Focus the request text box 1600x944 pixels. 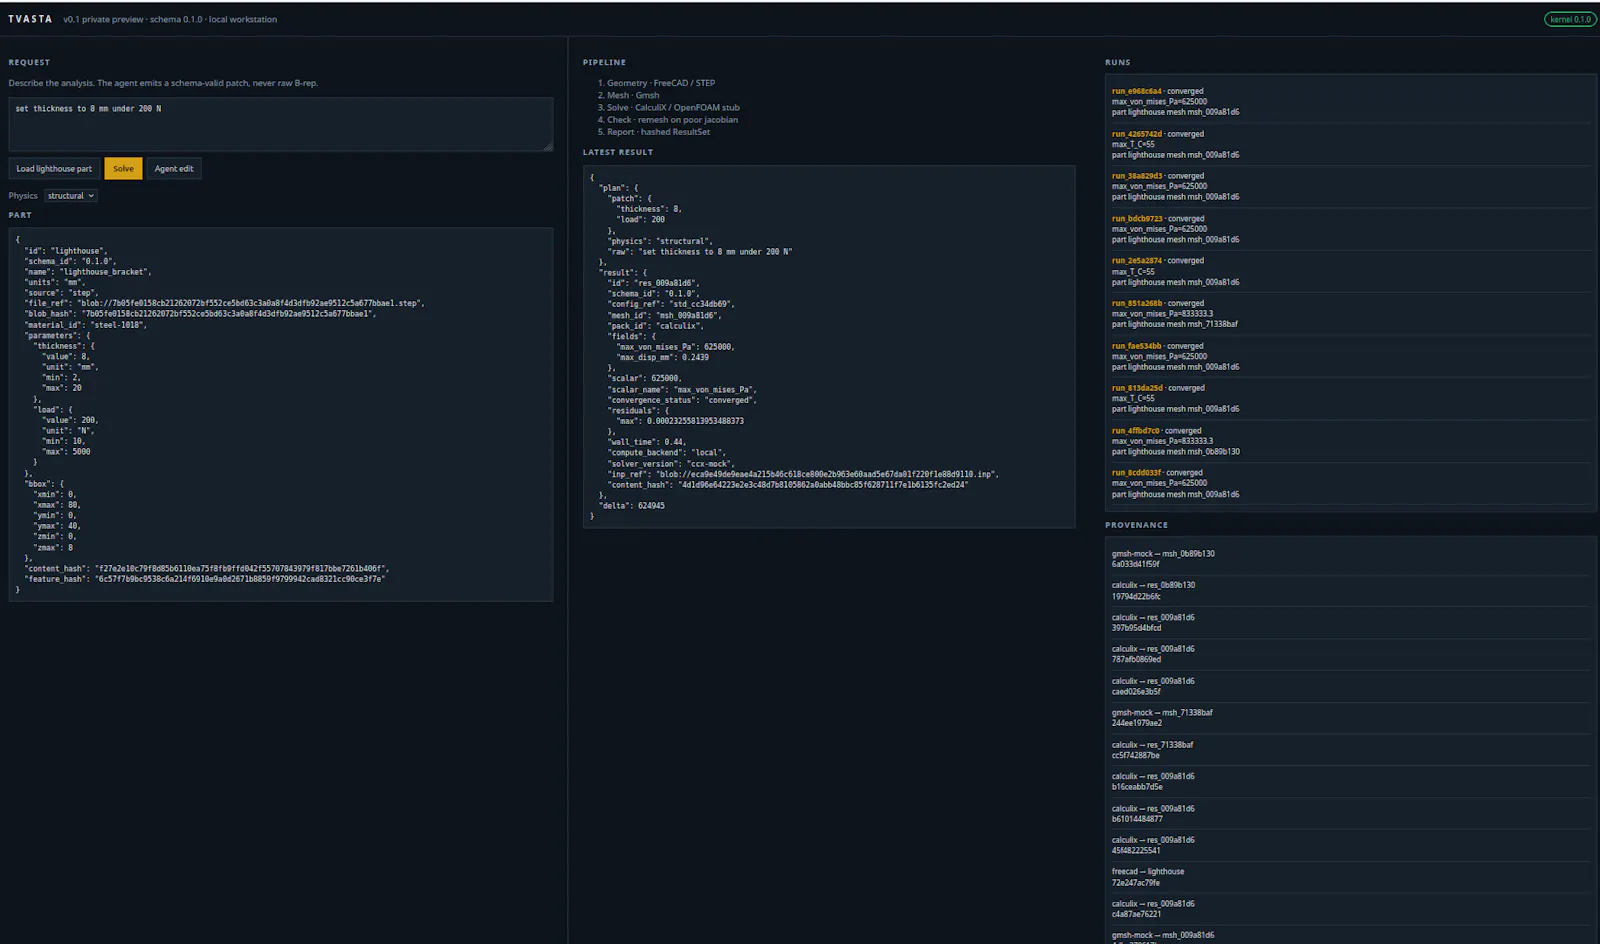point(281,124)
